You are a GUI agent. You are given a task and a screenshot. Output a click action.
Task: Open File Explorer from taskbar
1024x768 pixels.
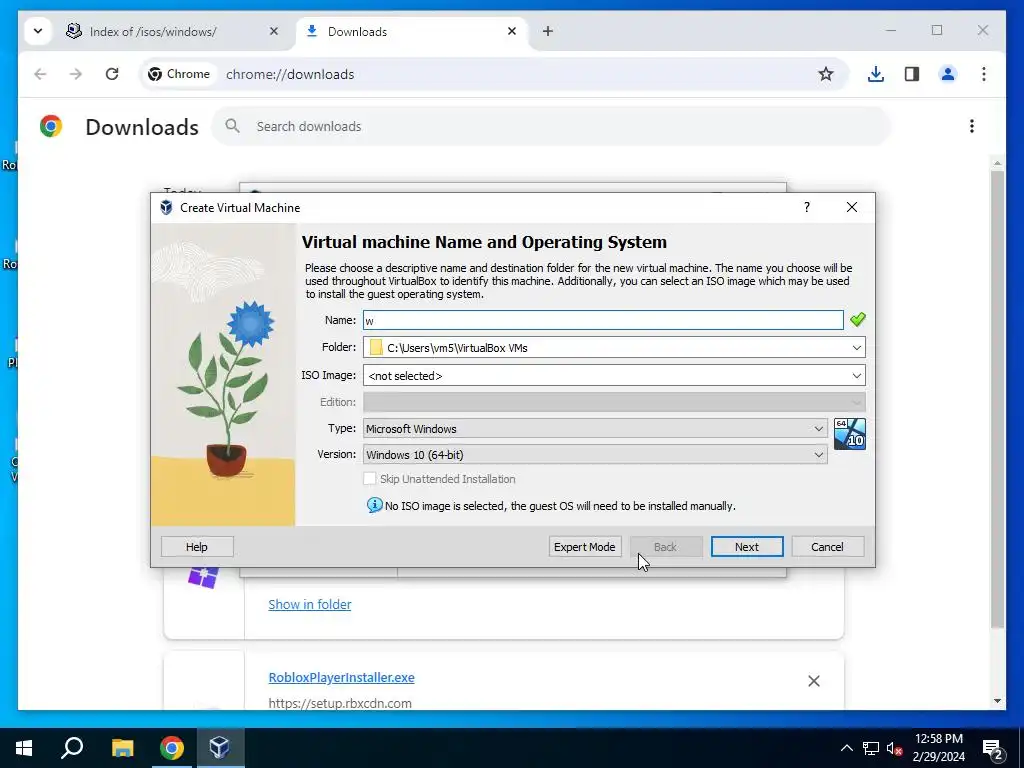122,748
